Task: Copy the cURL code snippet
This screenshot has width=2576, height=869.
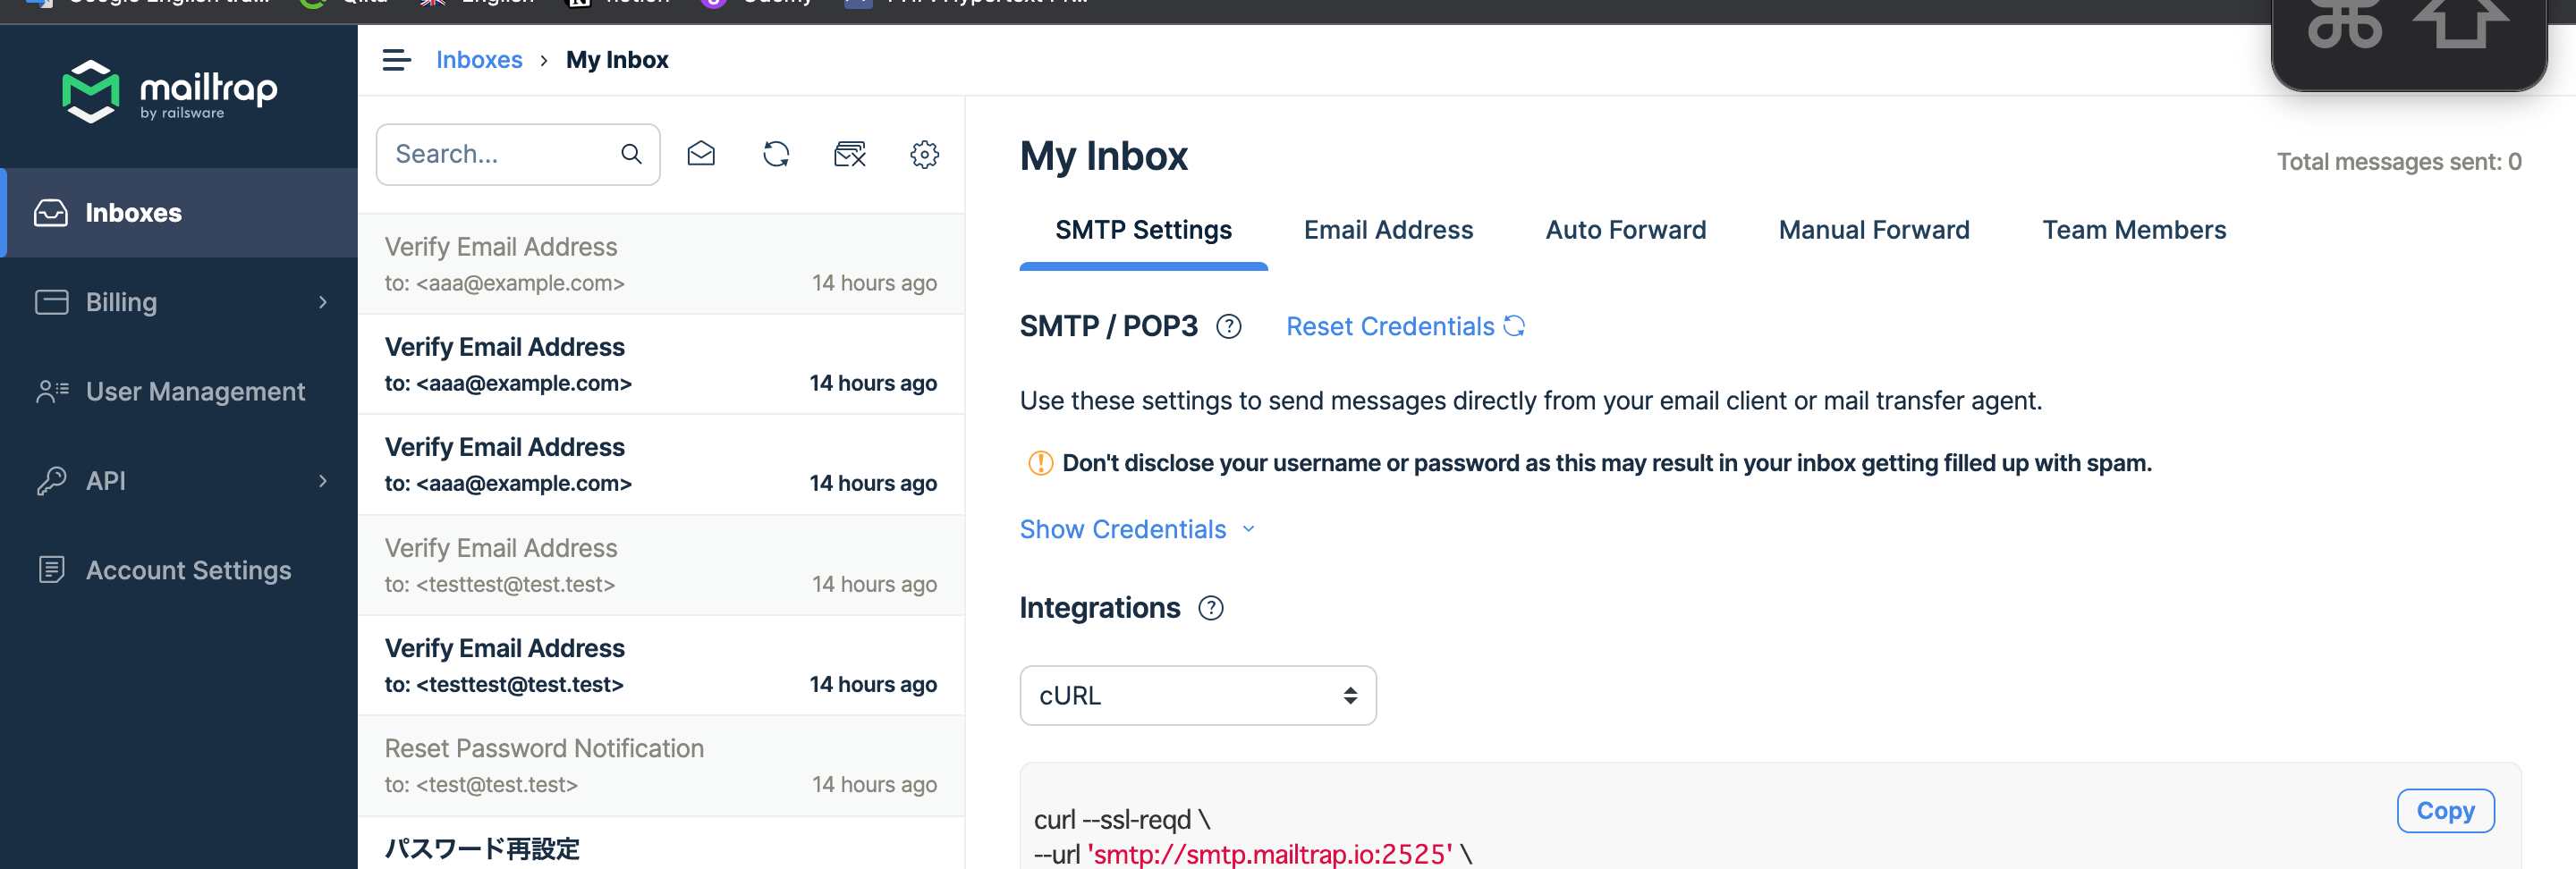Action: [x=2445, y=811]
